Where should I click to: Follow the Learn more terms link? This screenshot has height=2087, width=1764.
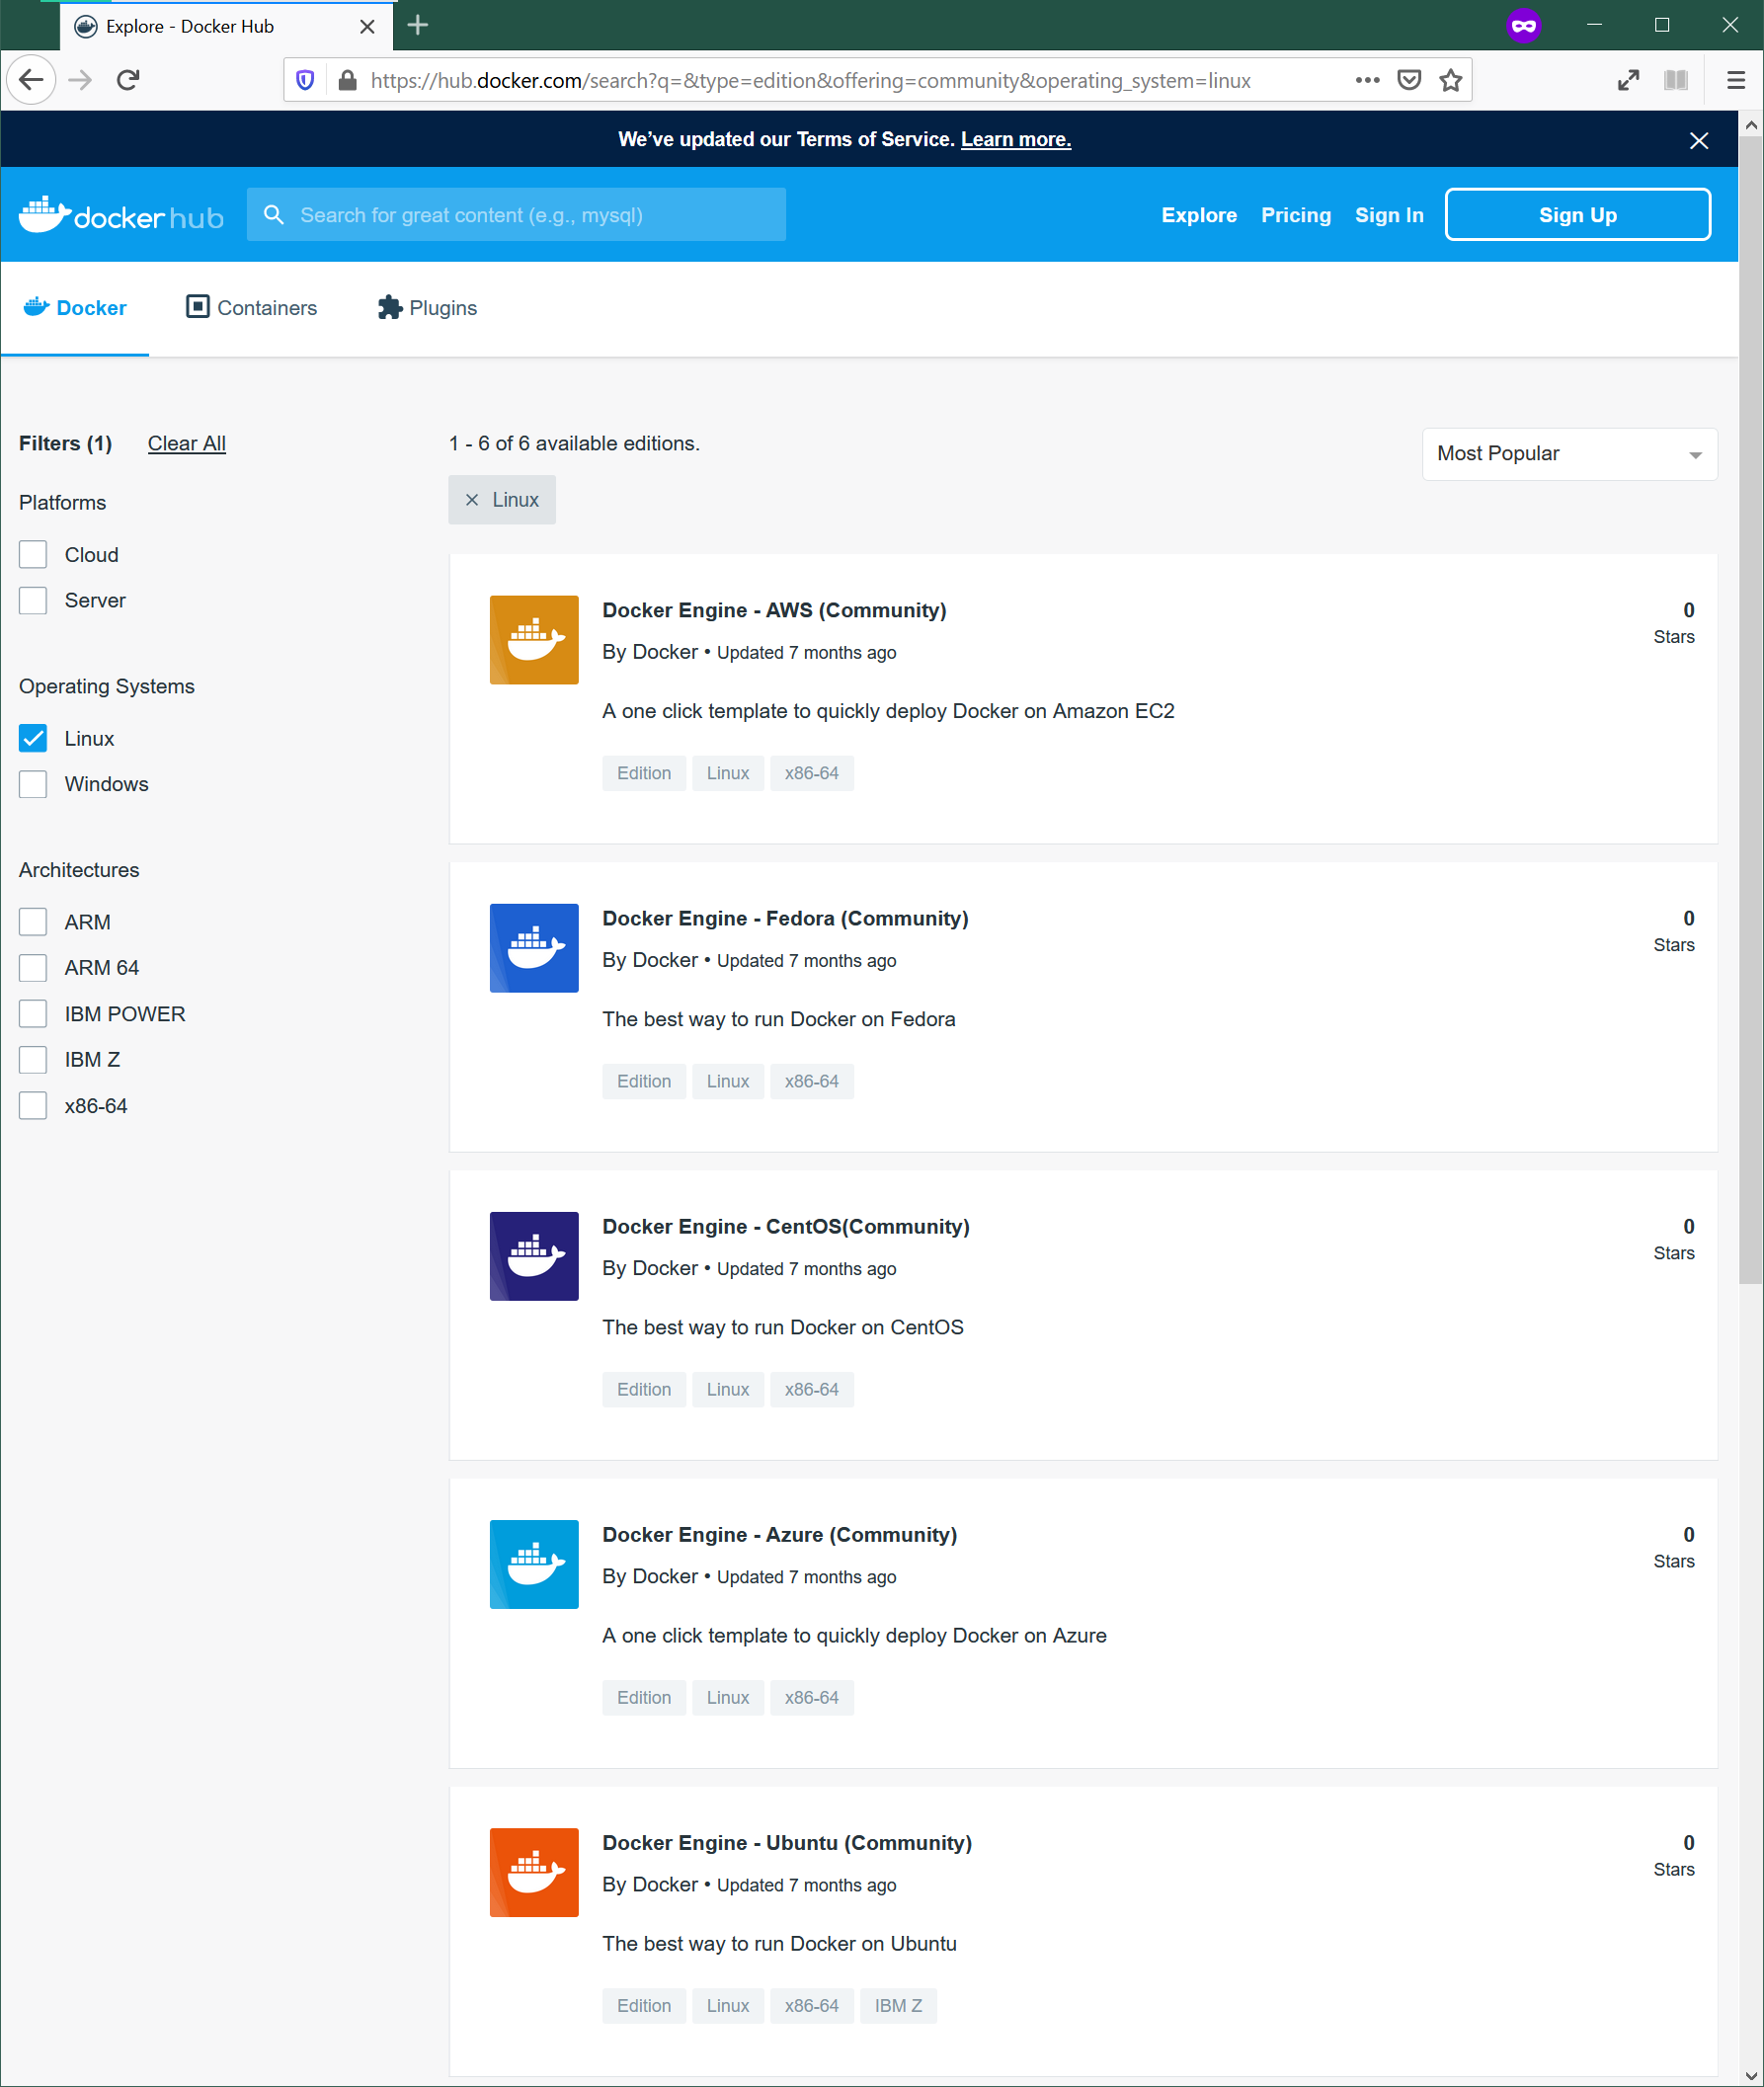pos(1015,139)
